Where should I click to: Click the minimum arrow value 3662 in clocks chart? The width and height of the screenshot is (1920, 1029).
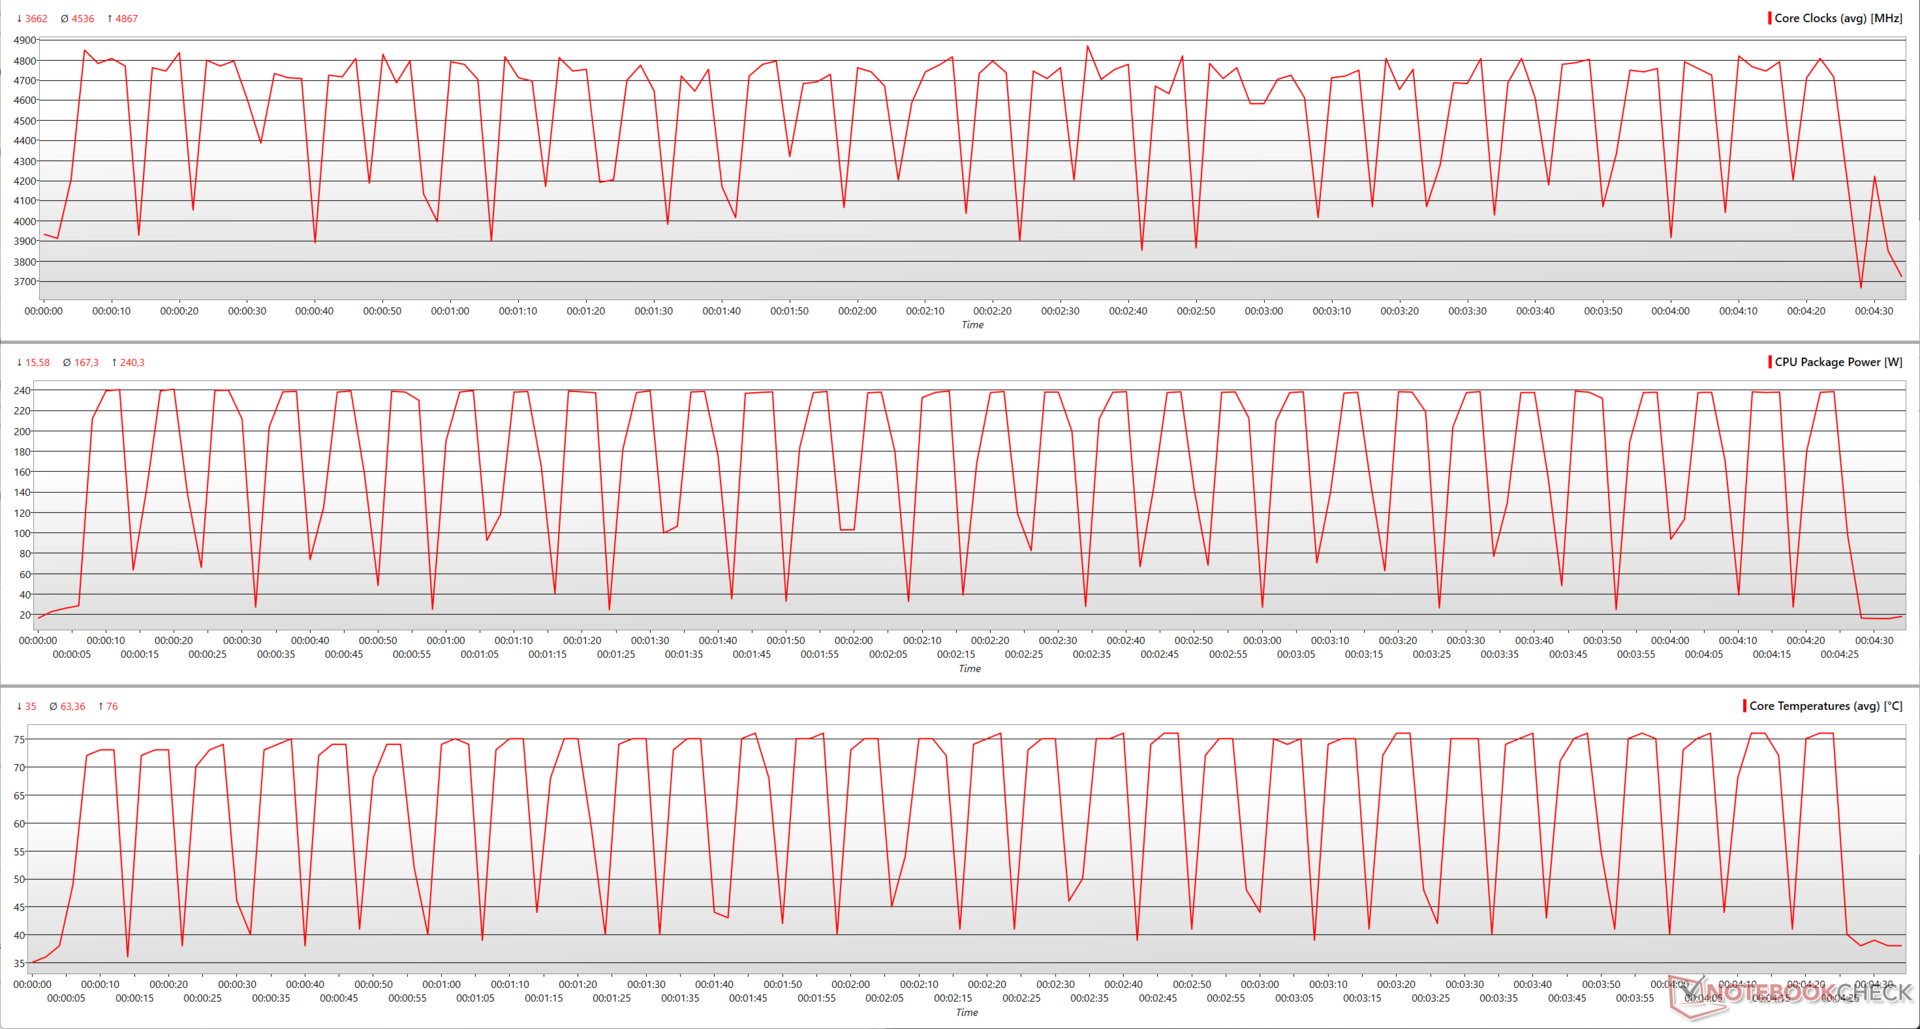(x=35, y=19)
